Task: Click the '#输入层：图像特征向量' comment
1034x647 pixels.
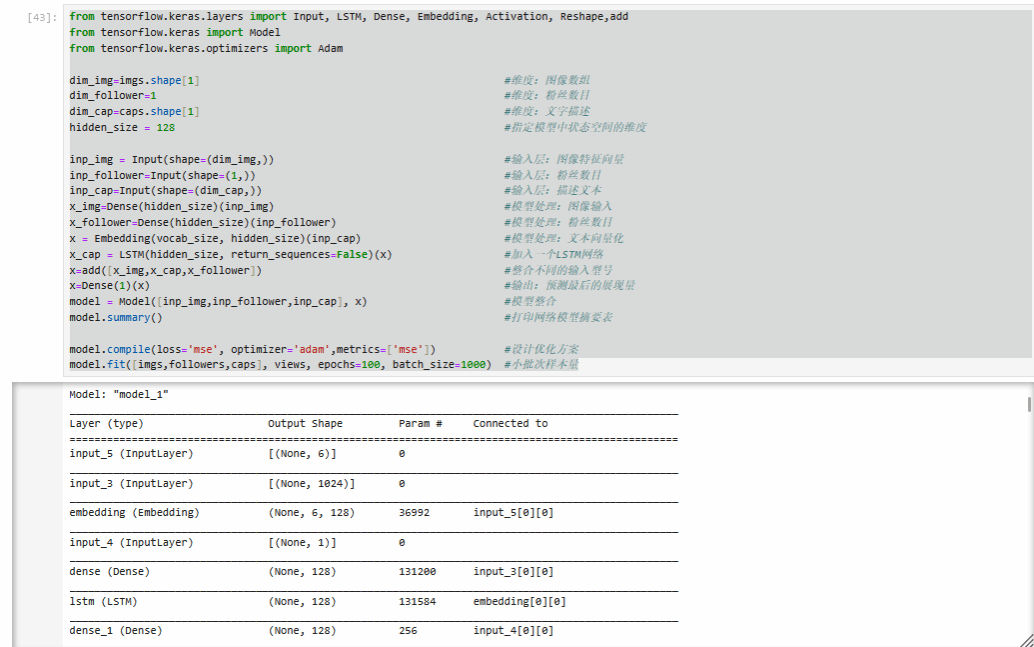Action: [564, 160]
